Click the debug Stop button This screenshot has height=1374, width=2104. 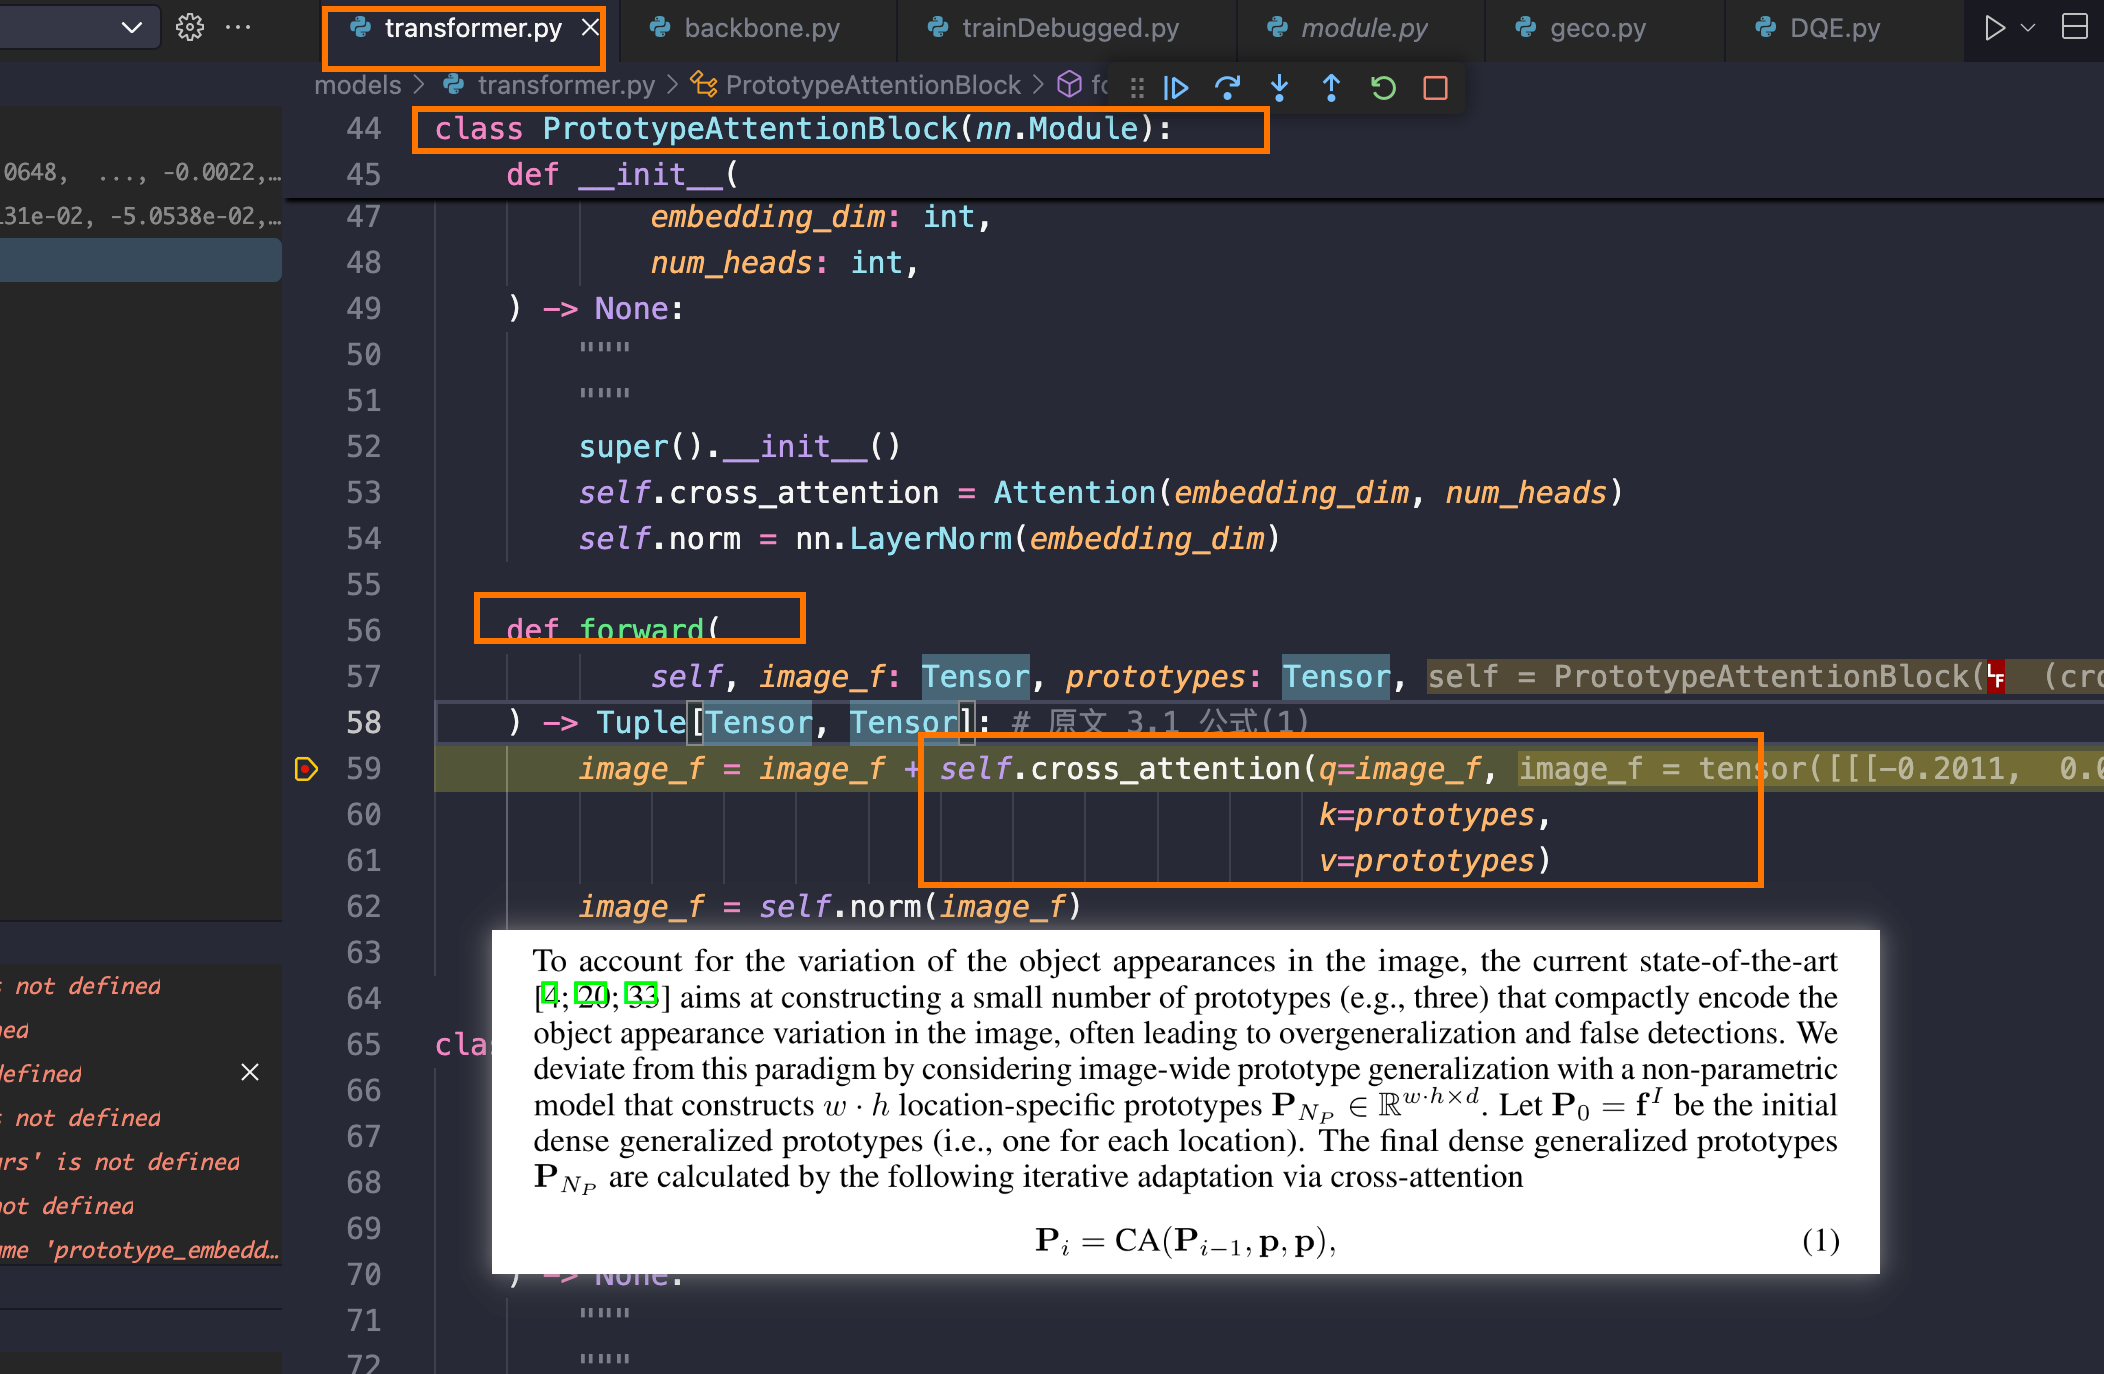pyautogui.click(x=1435, y=88)
